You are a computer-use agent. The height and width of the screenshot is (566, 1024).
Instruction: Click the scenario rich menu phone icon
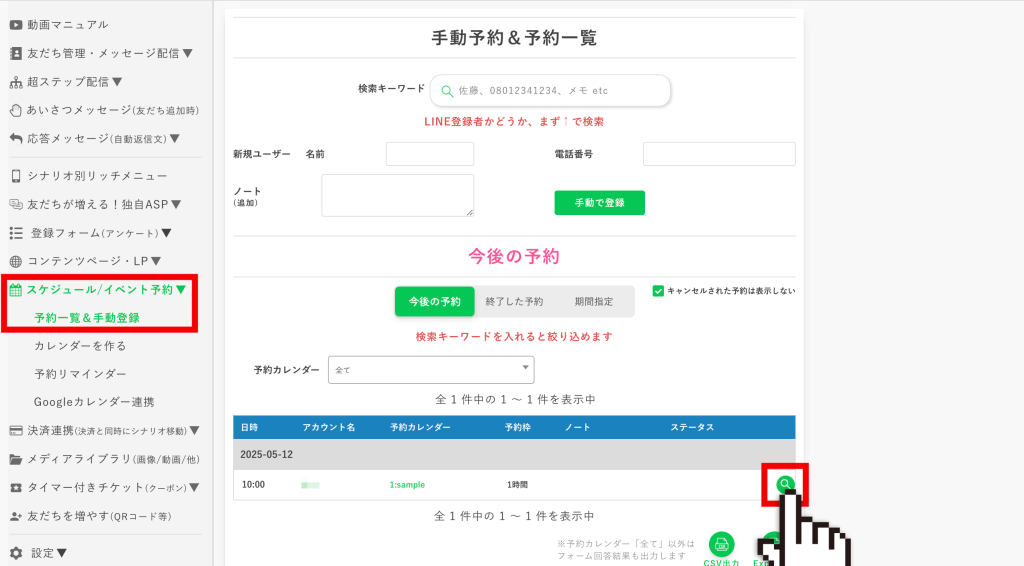[x=16, y=176]
